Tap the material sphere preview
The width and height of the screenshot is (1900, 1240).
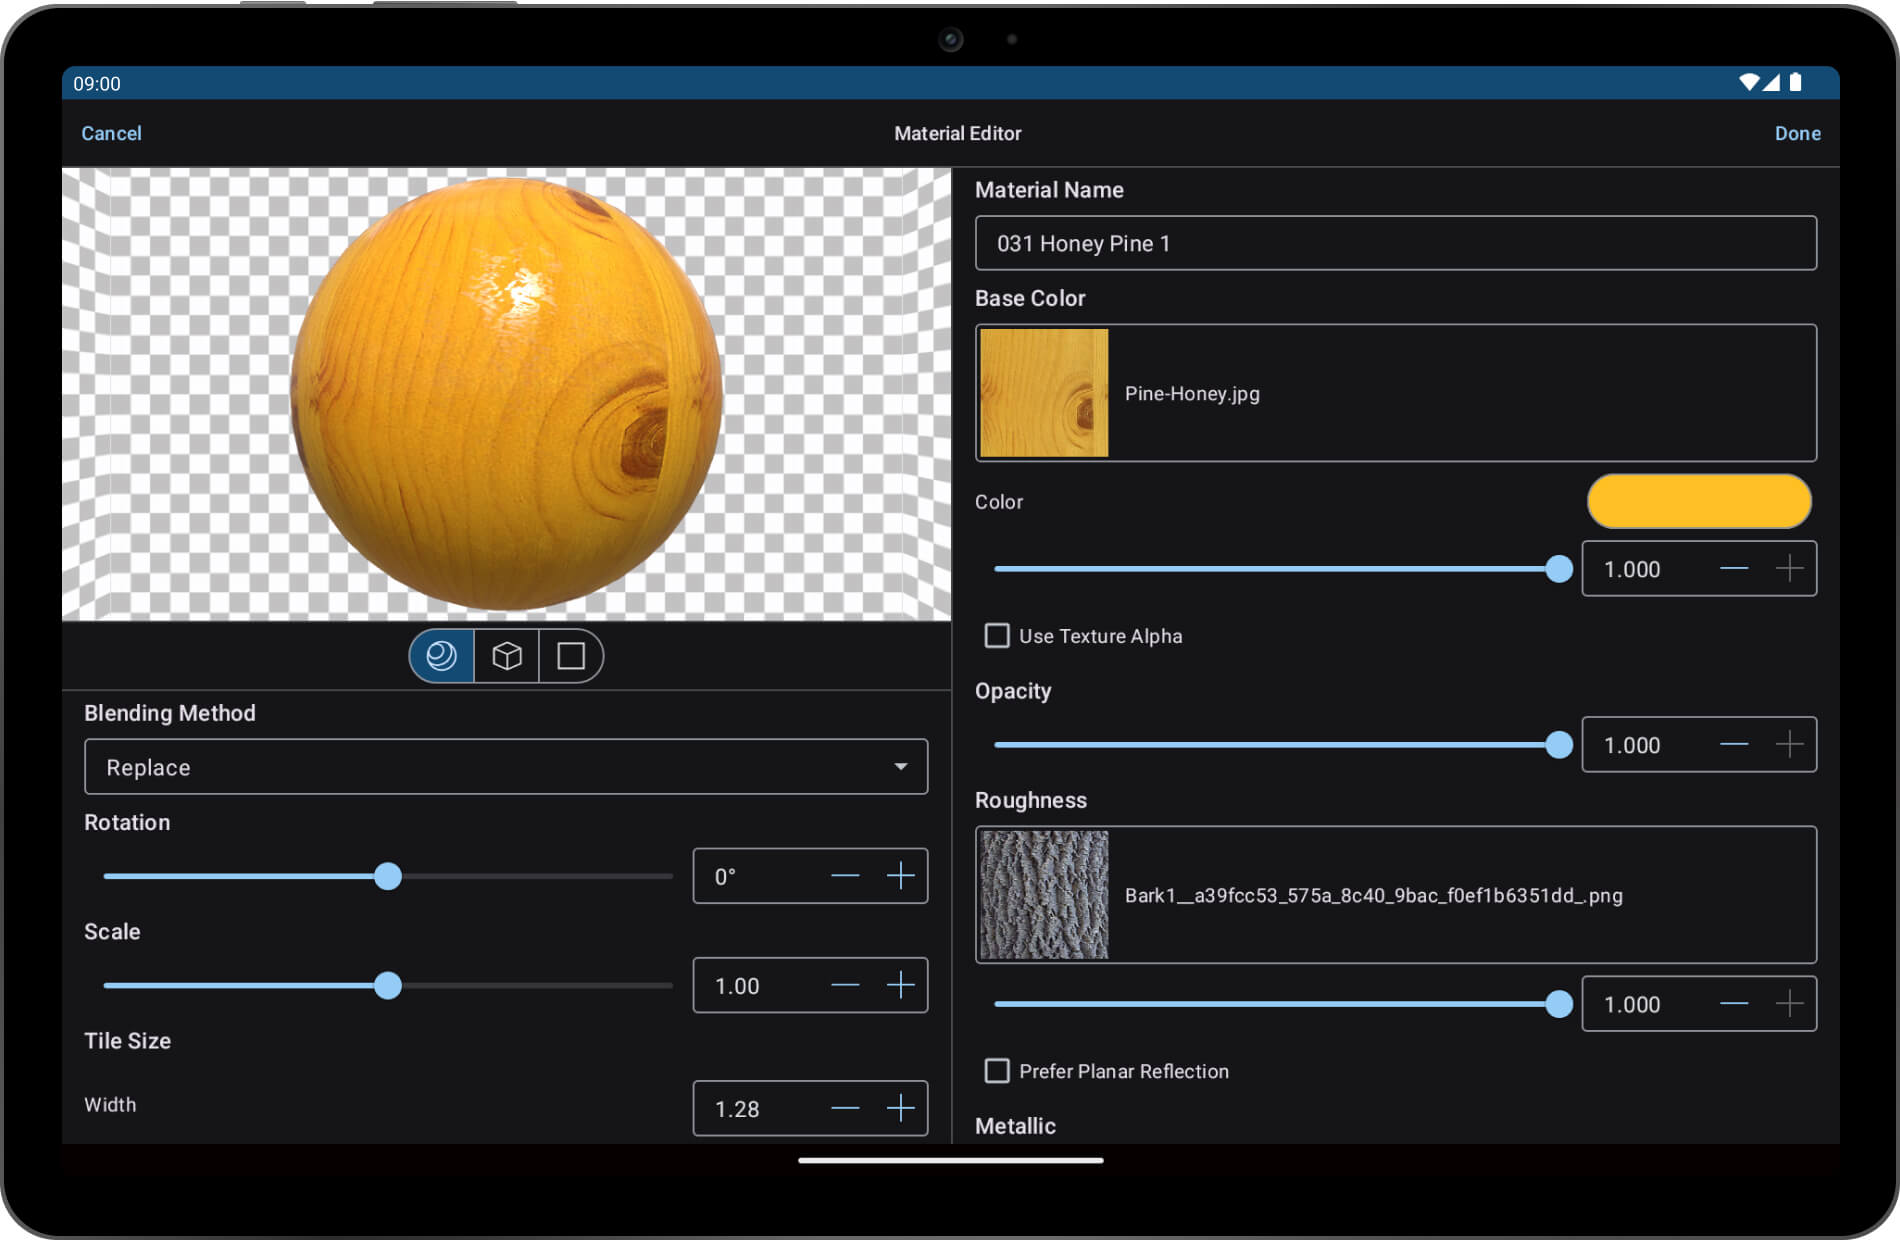click(x=506, y=394)
